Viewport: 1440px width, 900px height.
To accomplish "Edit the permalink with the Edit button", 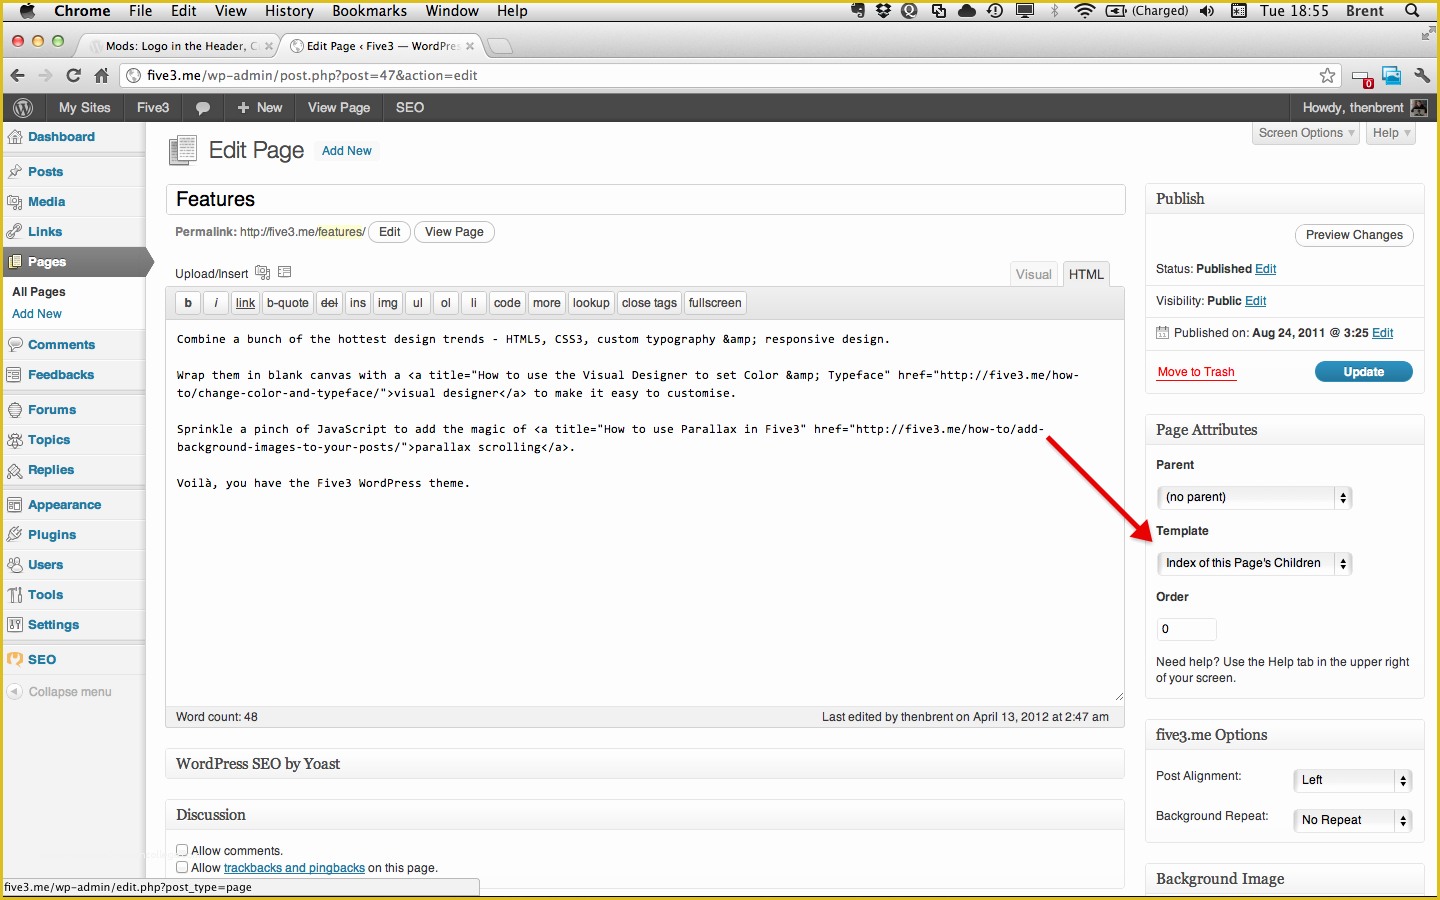I will tap(390, 232).
